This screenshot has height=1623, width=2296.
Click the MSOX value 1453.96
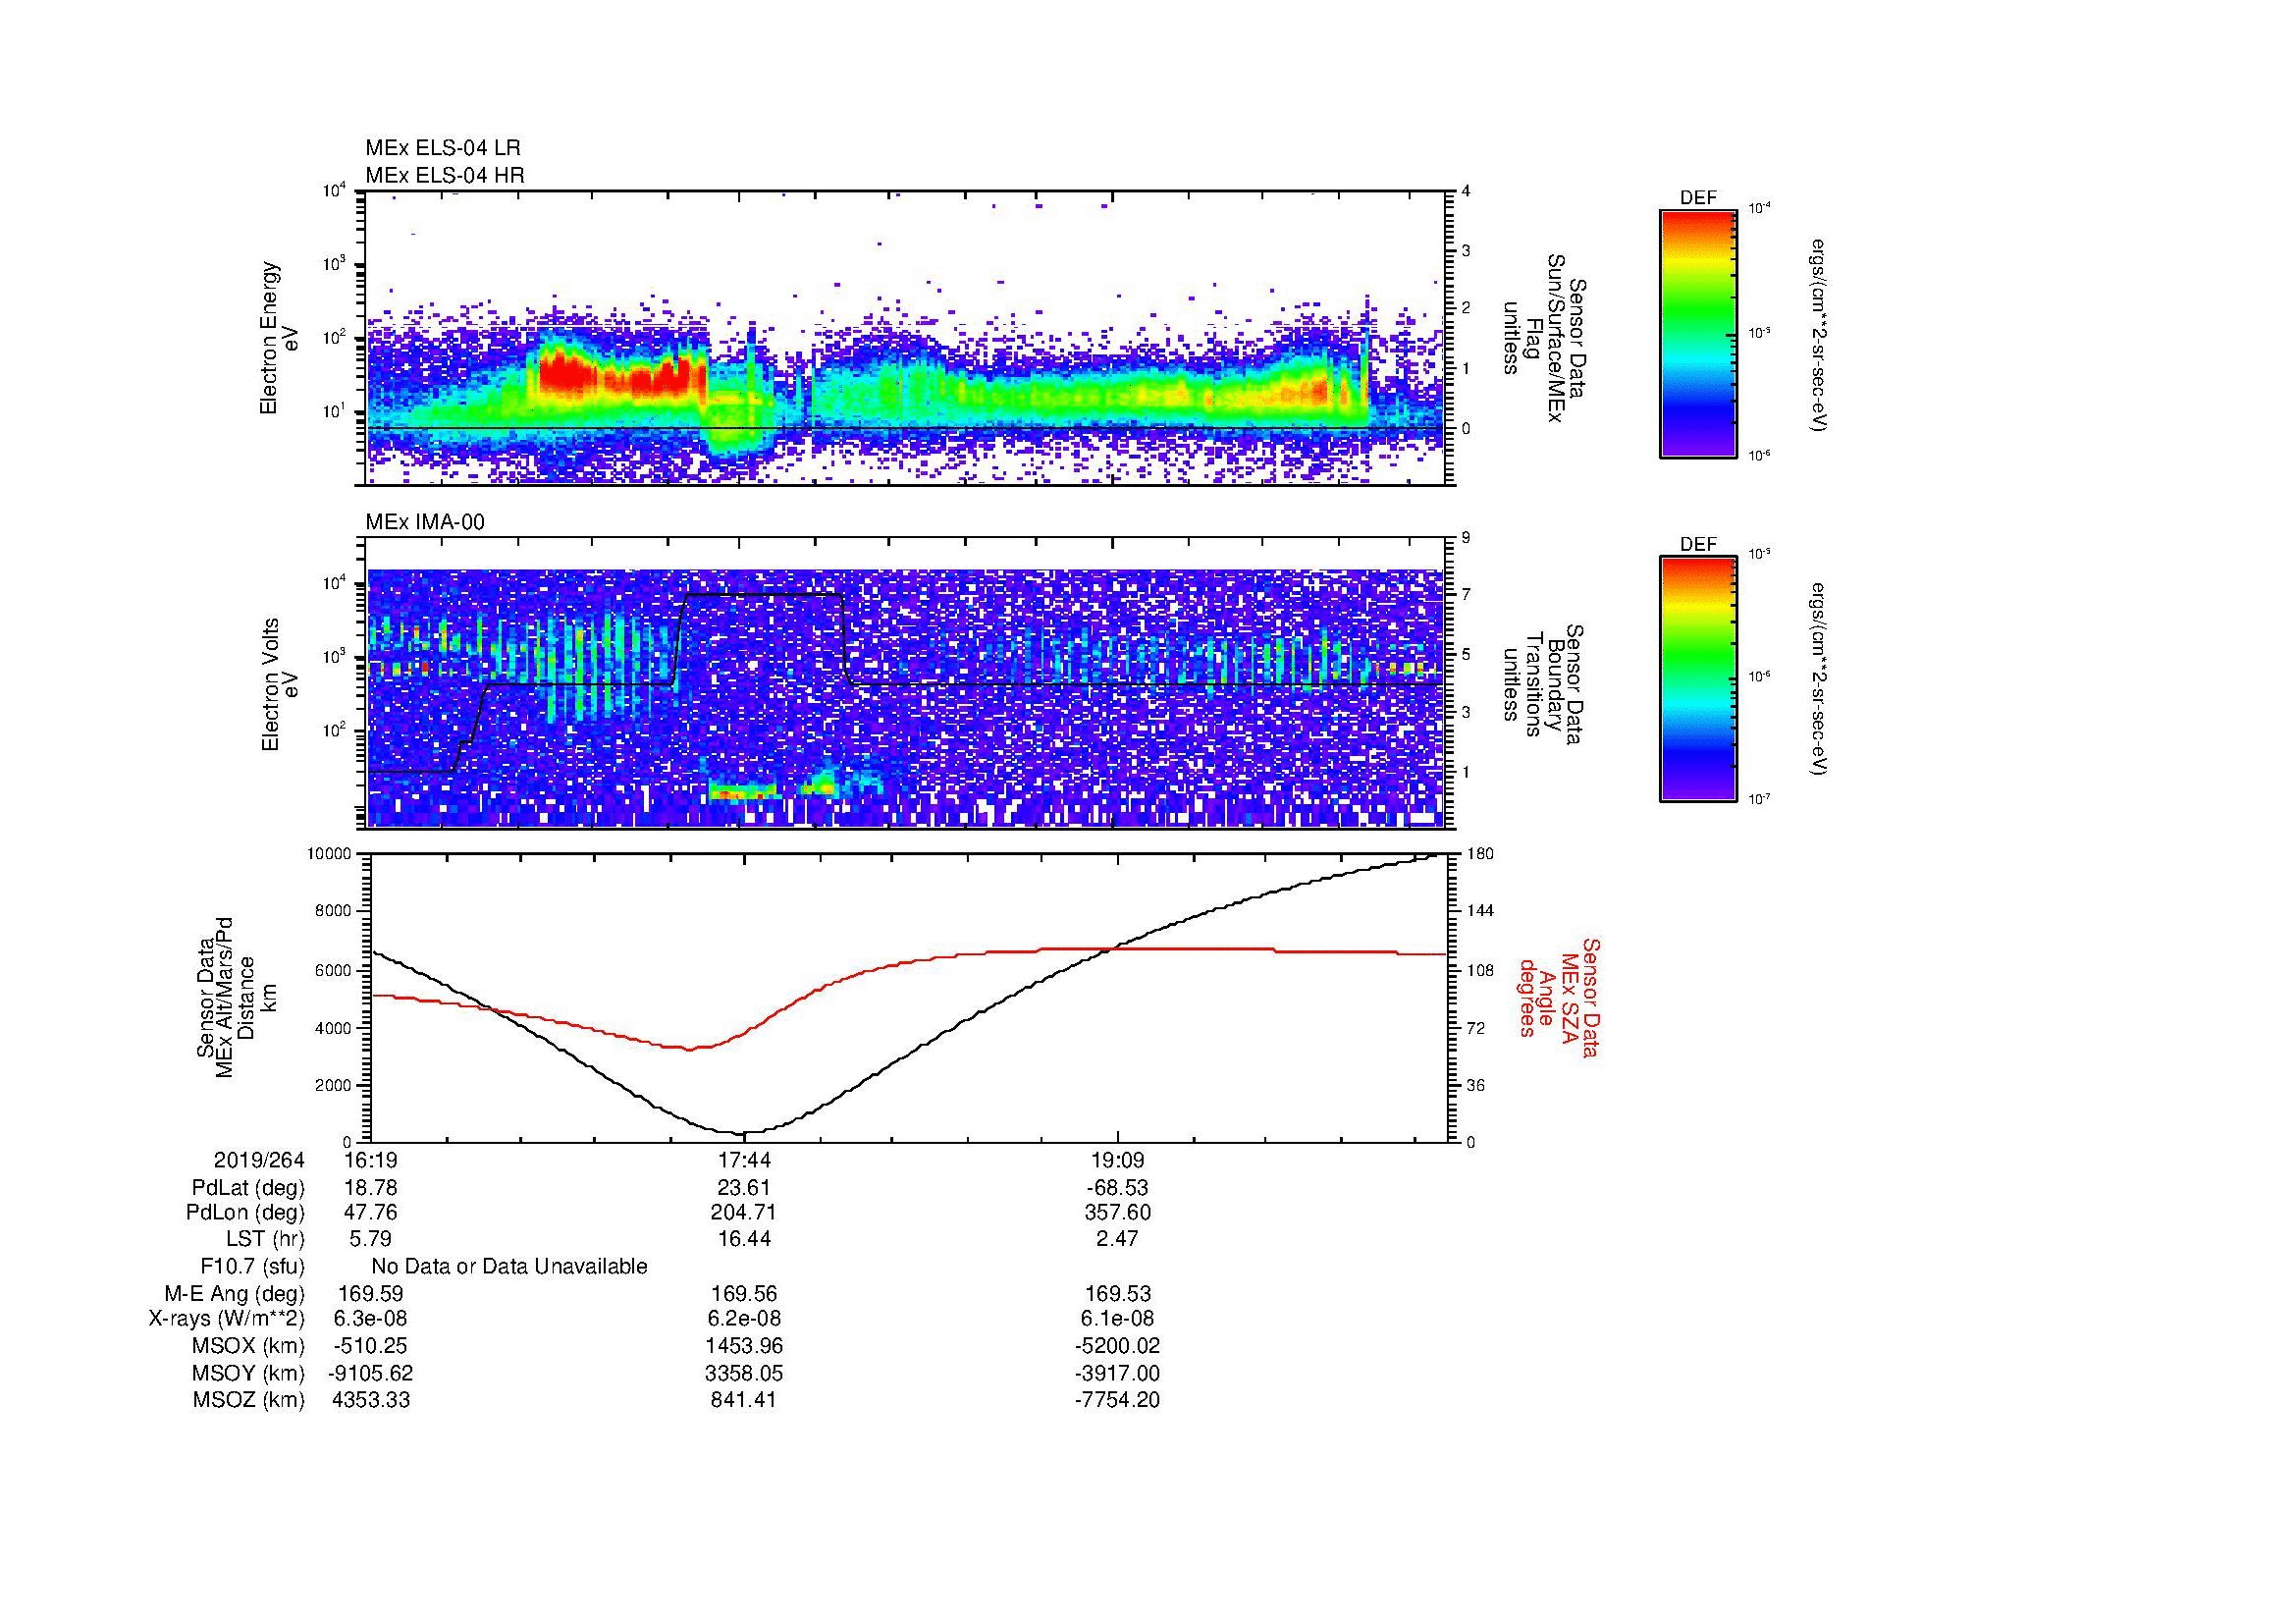744,1346
